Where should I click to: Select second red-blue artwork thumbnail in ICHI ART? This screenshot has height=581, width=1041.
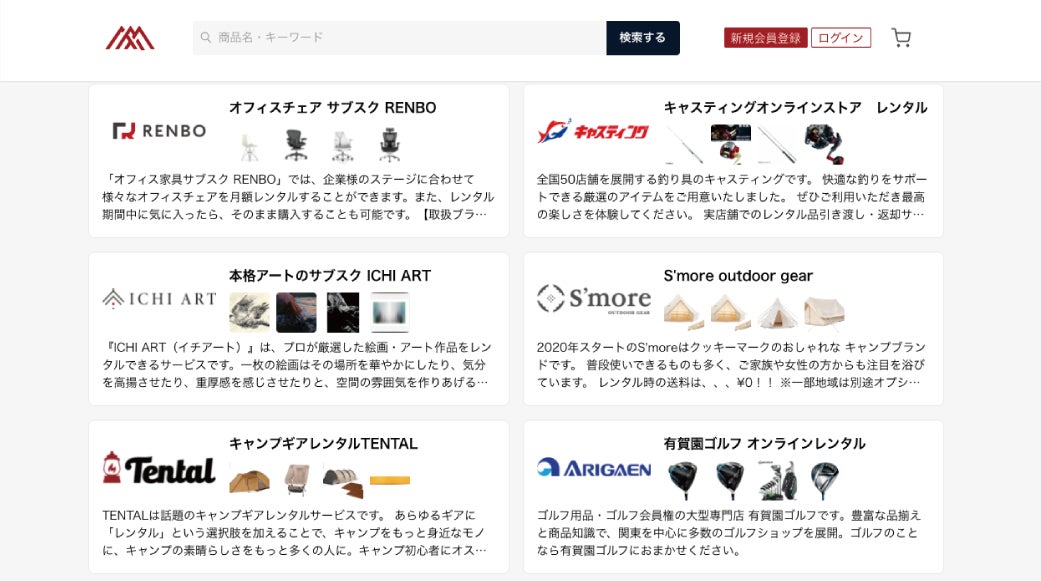pos(296,312)
